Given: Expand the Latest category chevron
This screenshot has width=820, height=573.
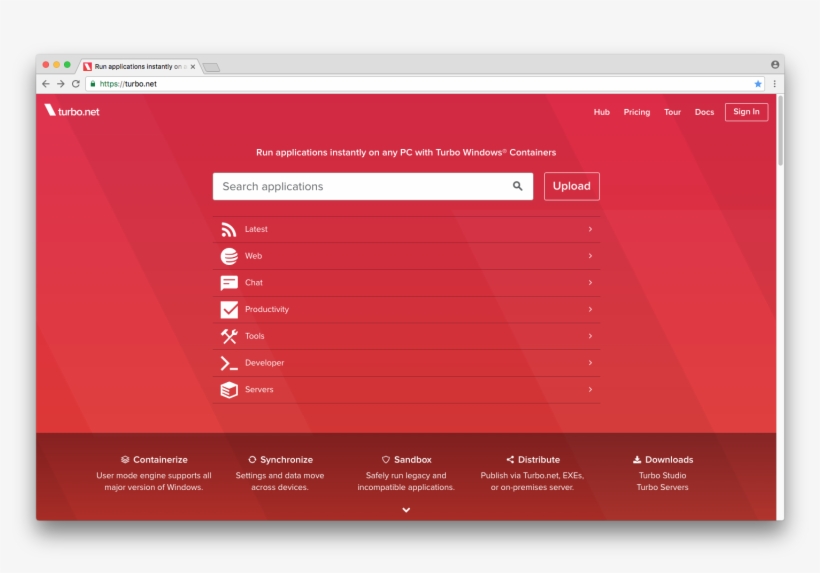Looking at the screenshot, I should coord(590,229).
